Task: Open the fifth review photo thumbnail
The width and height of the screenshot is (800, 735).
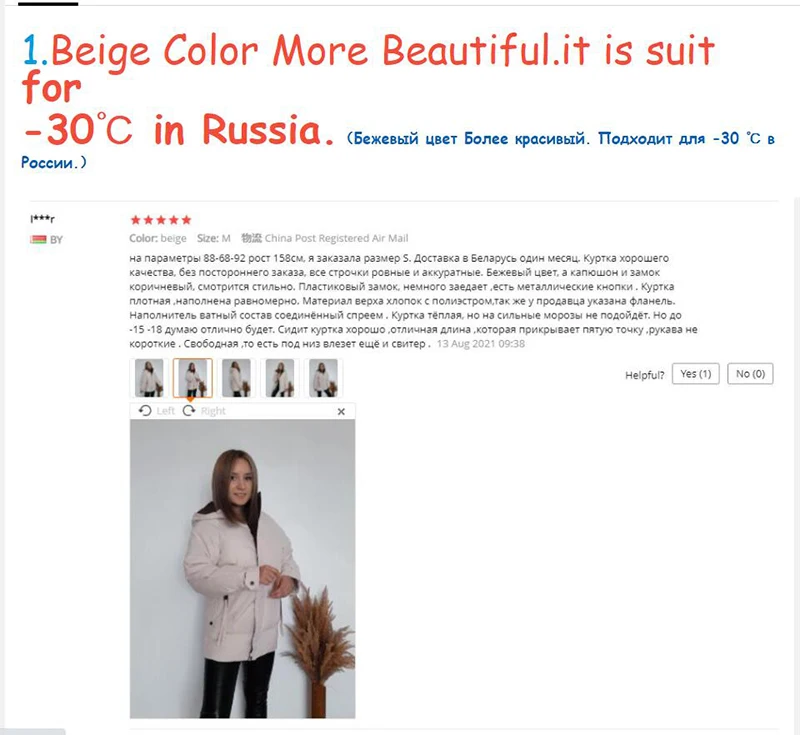Action: [323, 378]
